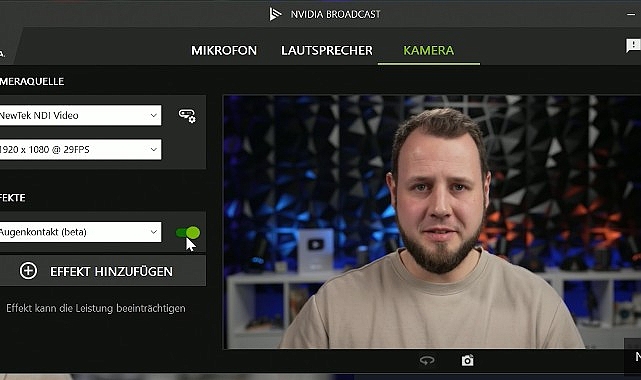Switch to the LAUTSPRECHER tab
This screenshot has width=641, height=380.
coord(327,50)
